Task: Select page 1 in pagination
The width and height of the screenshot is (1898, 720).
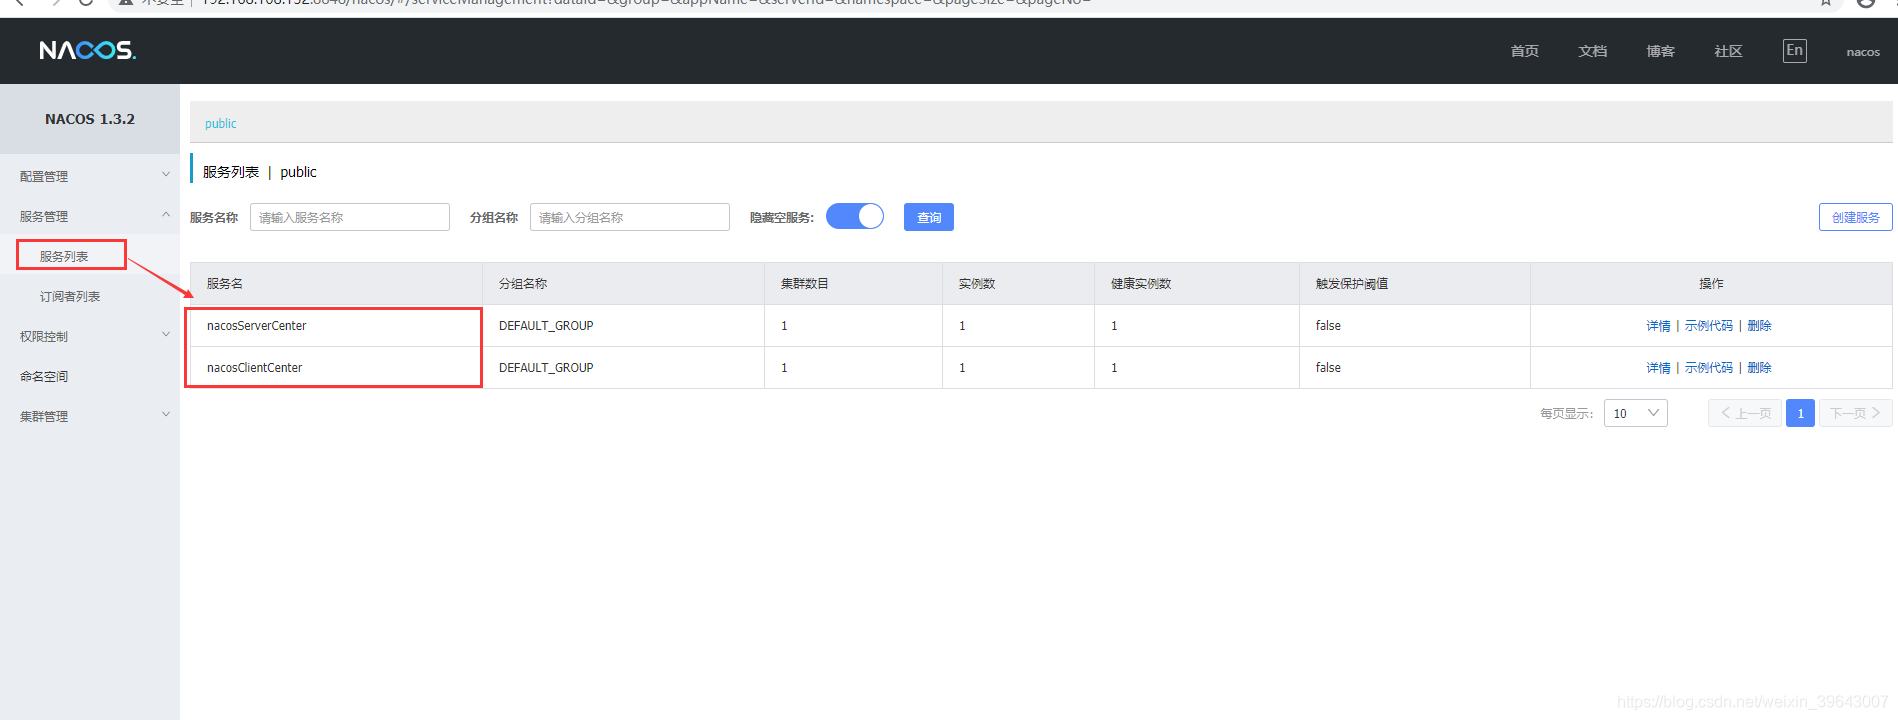Action: [x=1800, y=413]
